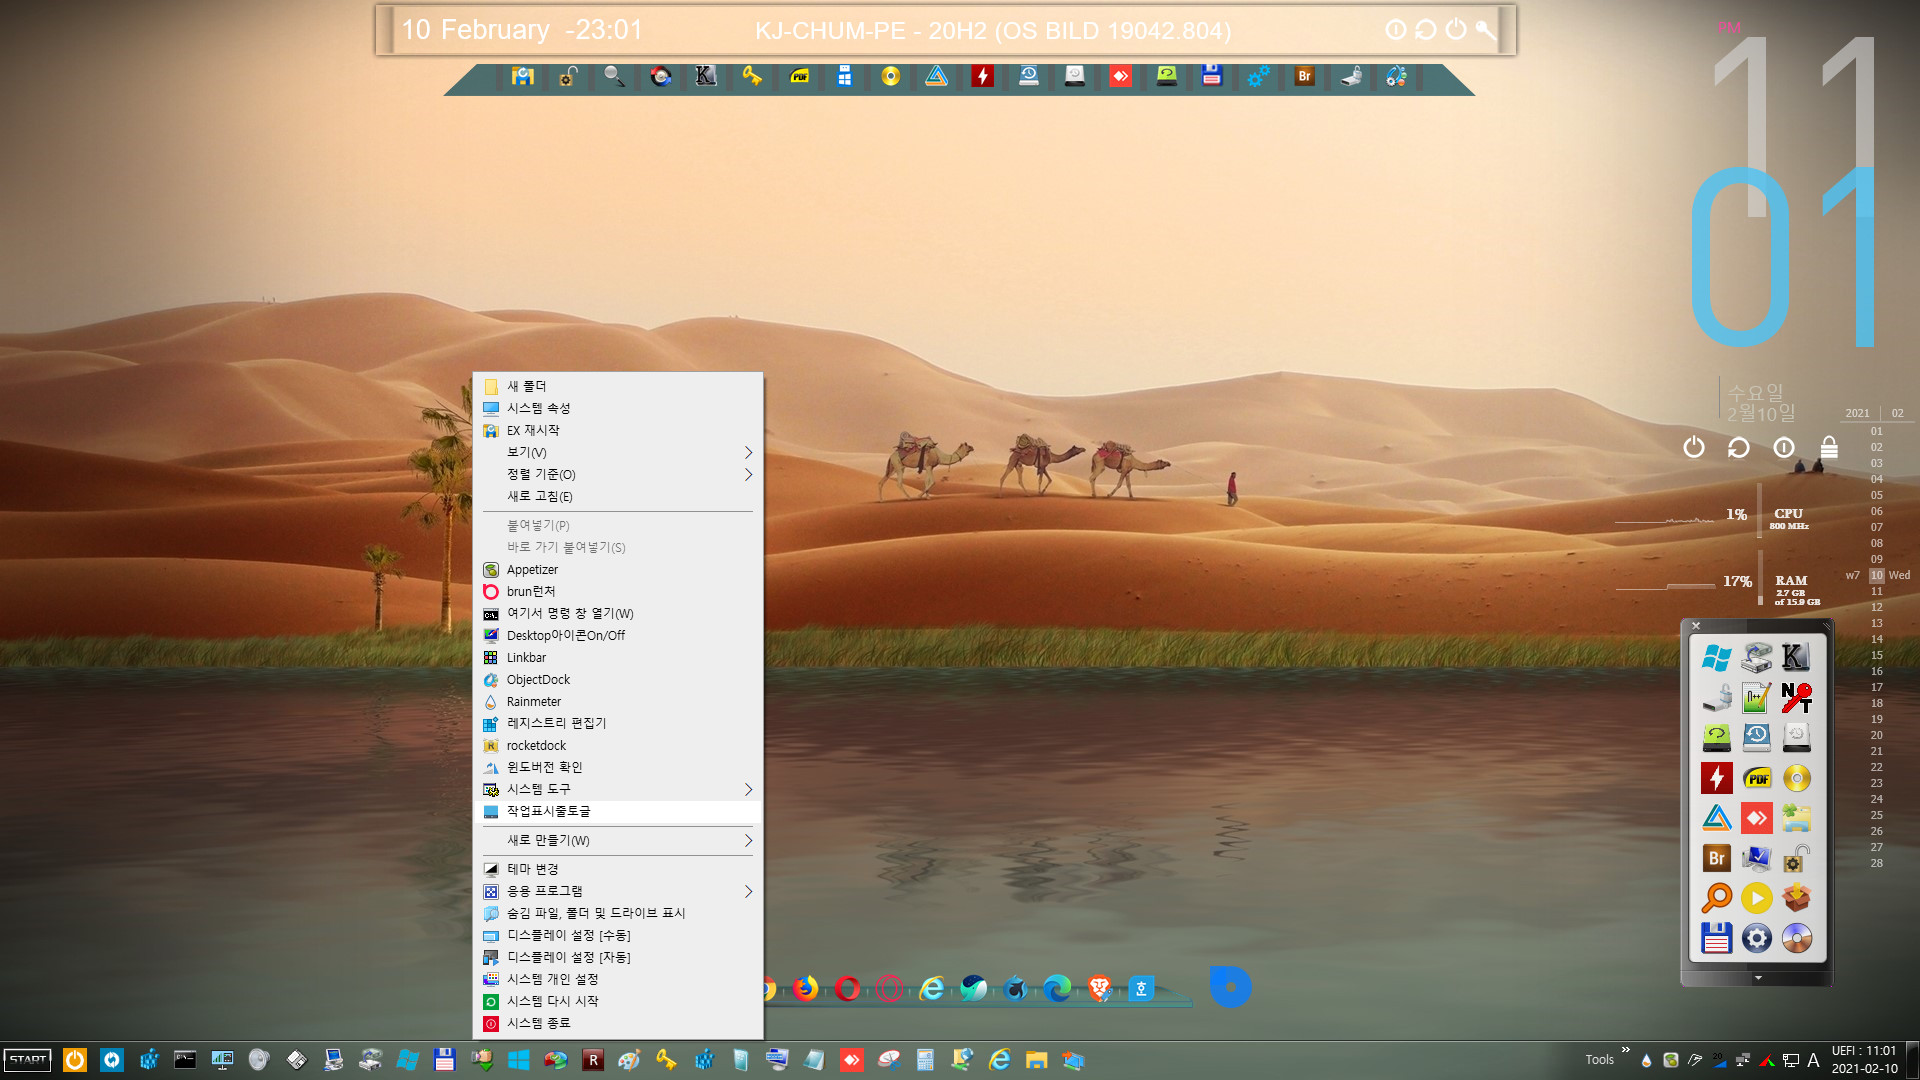Expand the 시스템 도구 submenu
Image resolution: width=1920 pixels, height=1080 pixels.
pos(618,789)
